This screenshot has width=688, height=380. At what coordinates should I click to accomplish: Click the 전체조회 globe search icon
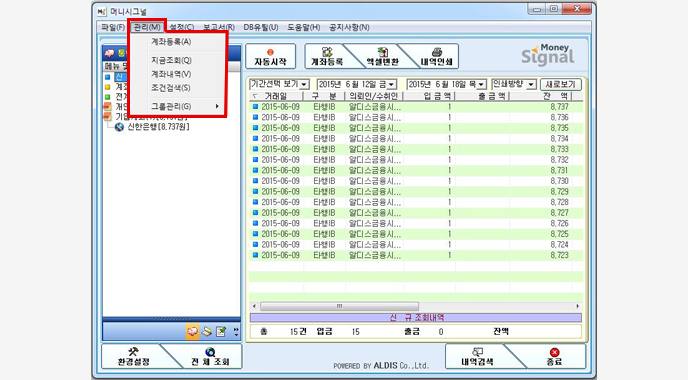point(210,356)
